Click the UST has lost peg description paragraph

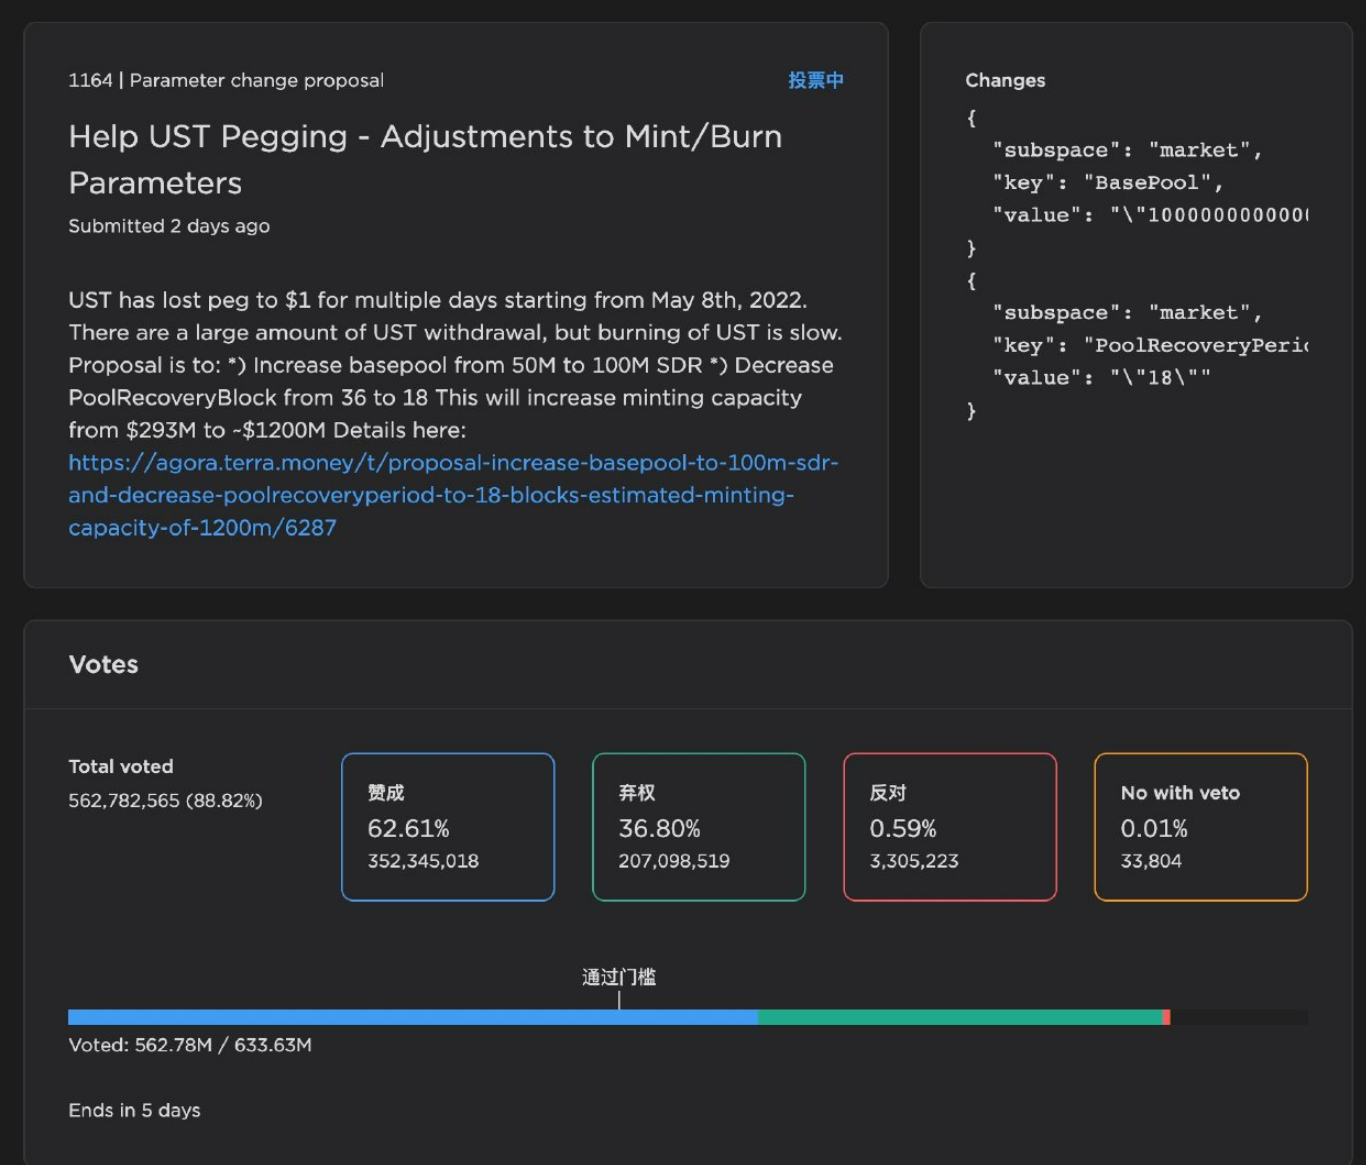455,364
